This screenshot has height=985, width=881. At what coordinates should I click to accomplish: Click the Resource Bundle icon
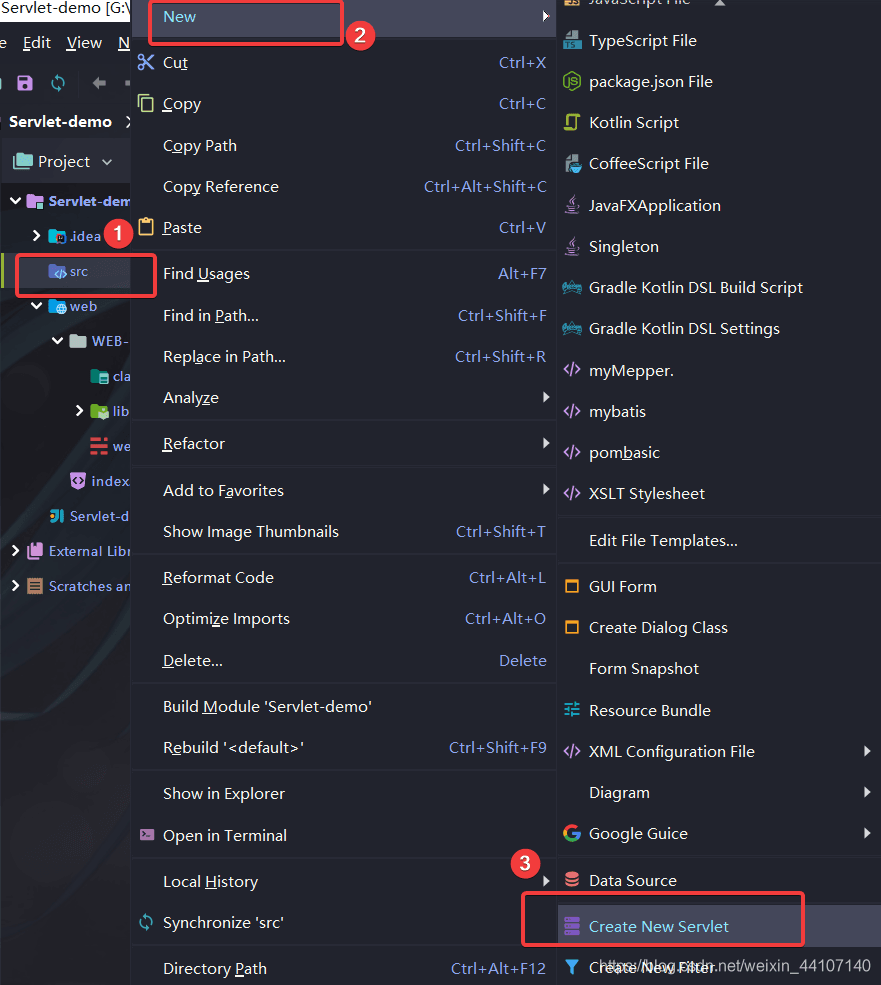pyautogui.click(x=572, y=710)
